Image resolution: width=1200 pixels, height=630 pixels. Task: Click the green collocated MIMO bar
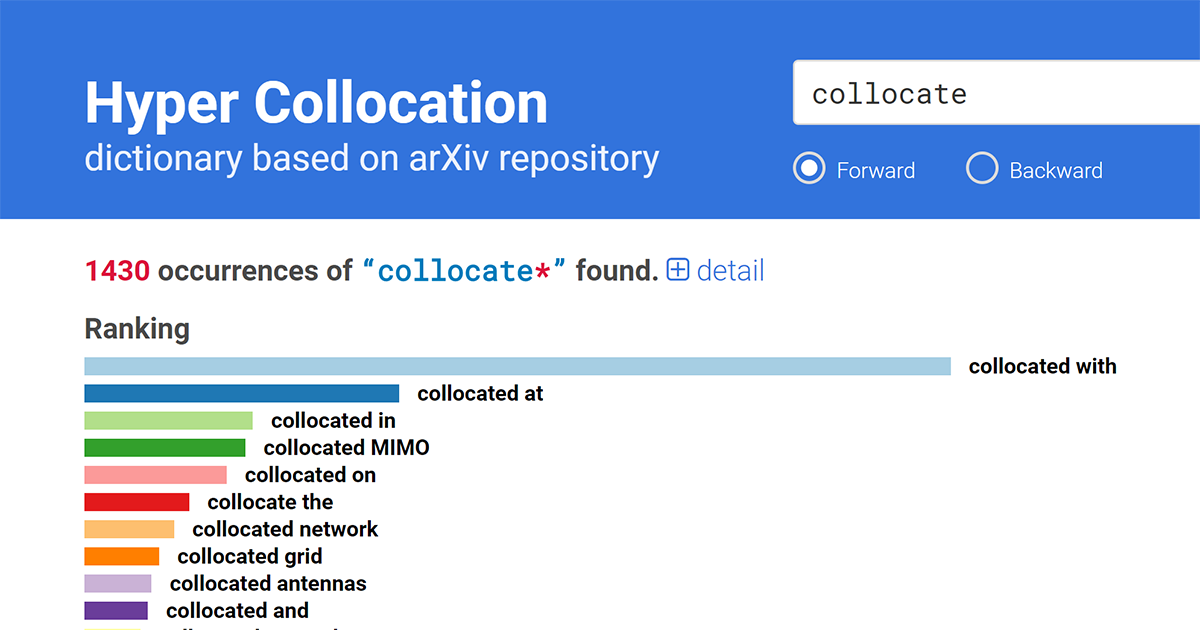pos(164,447)
